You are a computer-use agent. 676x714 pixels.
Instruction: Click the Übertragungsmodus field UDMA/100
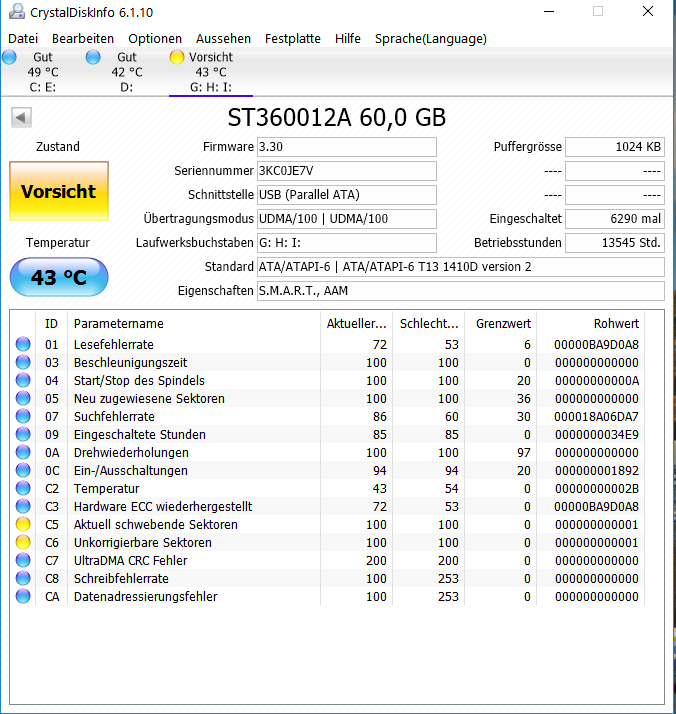point(347,219)
